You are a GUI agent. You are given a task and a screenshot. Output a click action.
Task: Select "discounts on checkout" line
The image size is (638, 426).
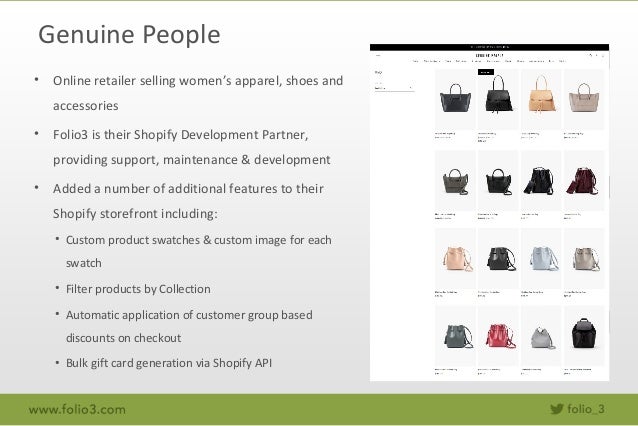tap(123, 338)
